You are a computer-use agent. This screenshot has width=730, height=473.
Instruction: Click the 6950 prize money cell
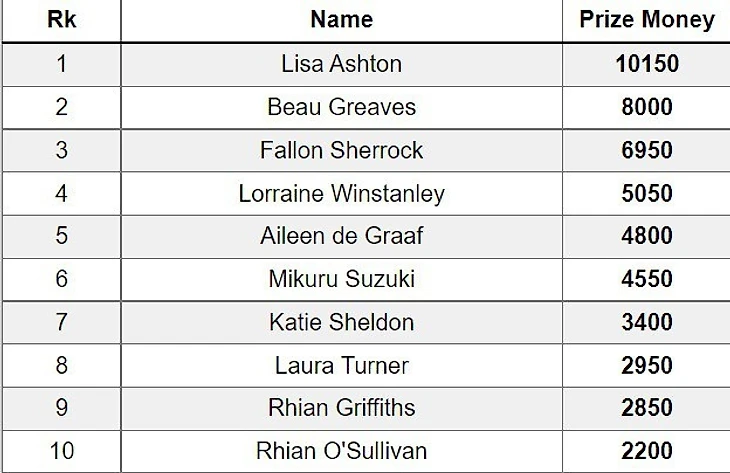646,151
